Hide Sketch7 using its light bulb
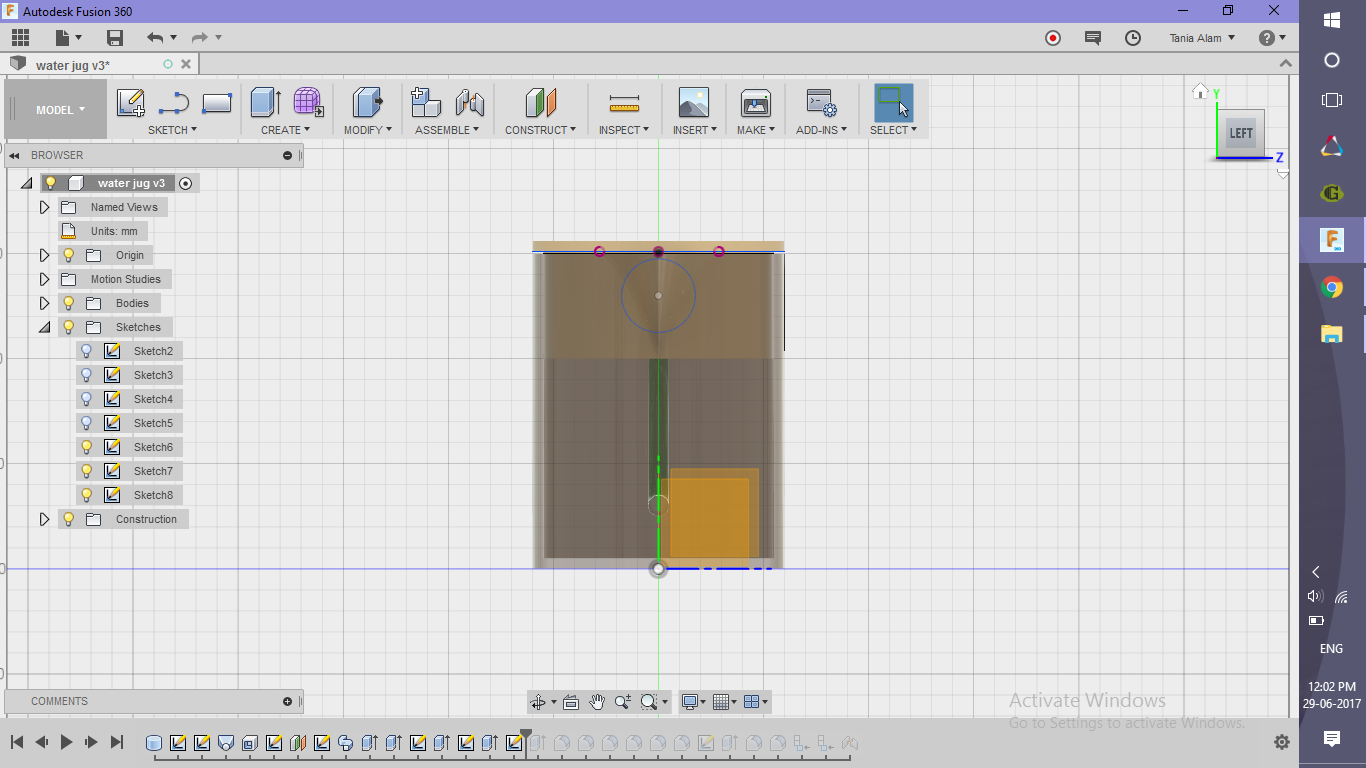The width and height of the screenshot is (1366, 768). [87, 471]
